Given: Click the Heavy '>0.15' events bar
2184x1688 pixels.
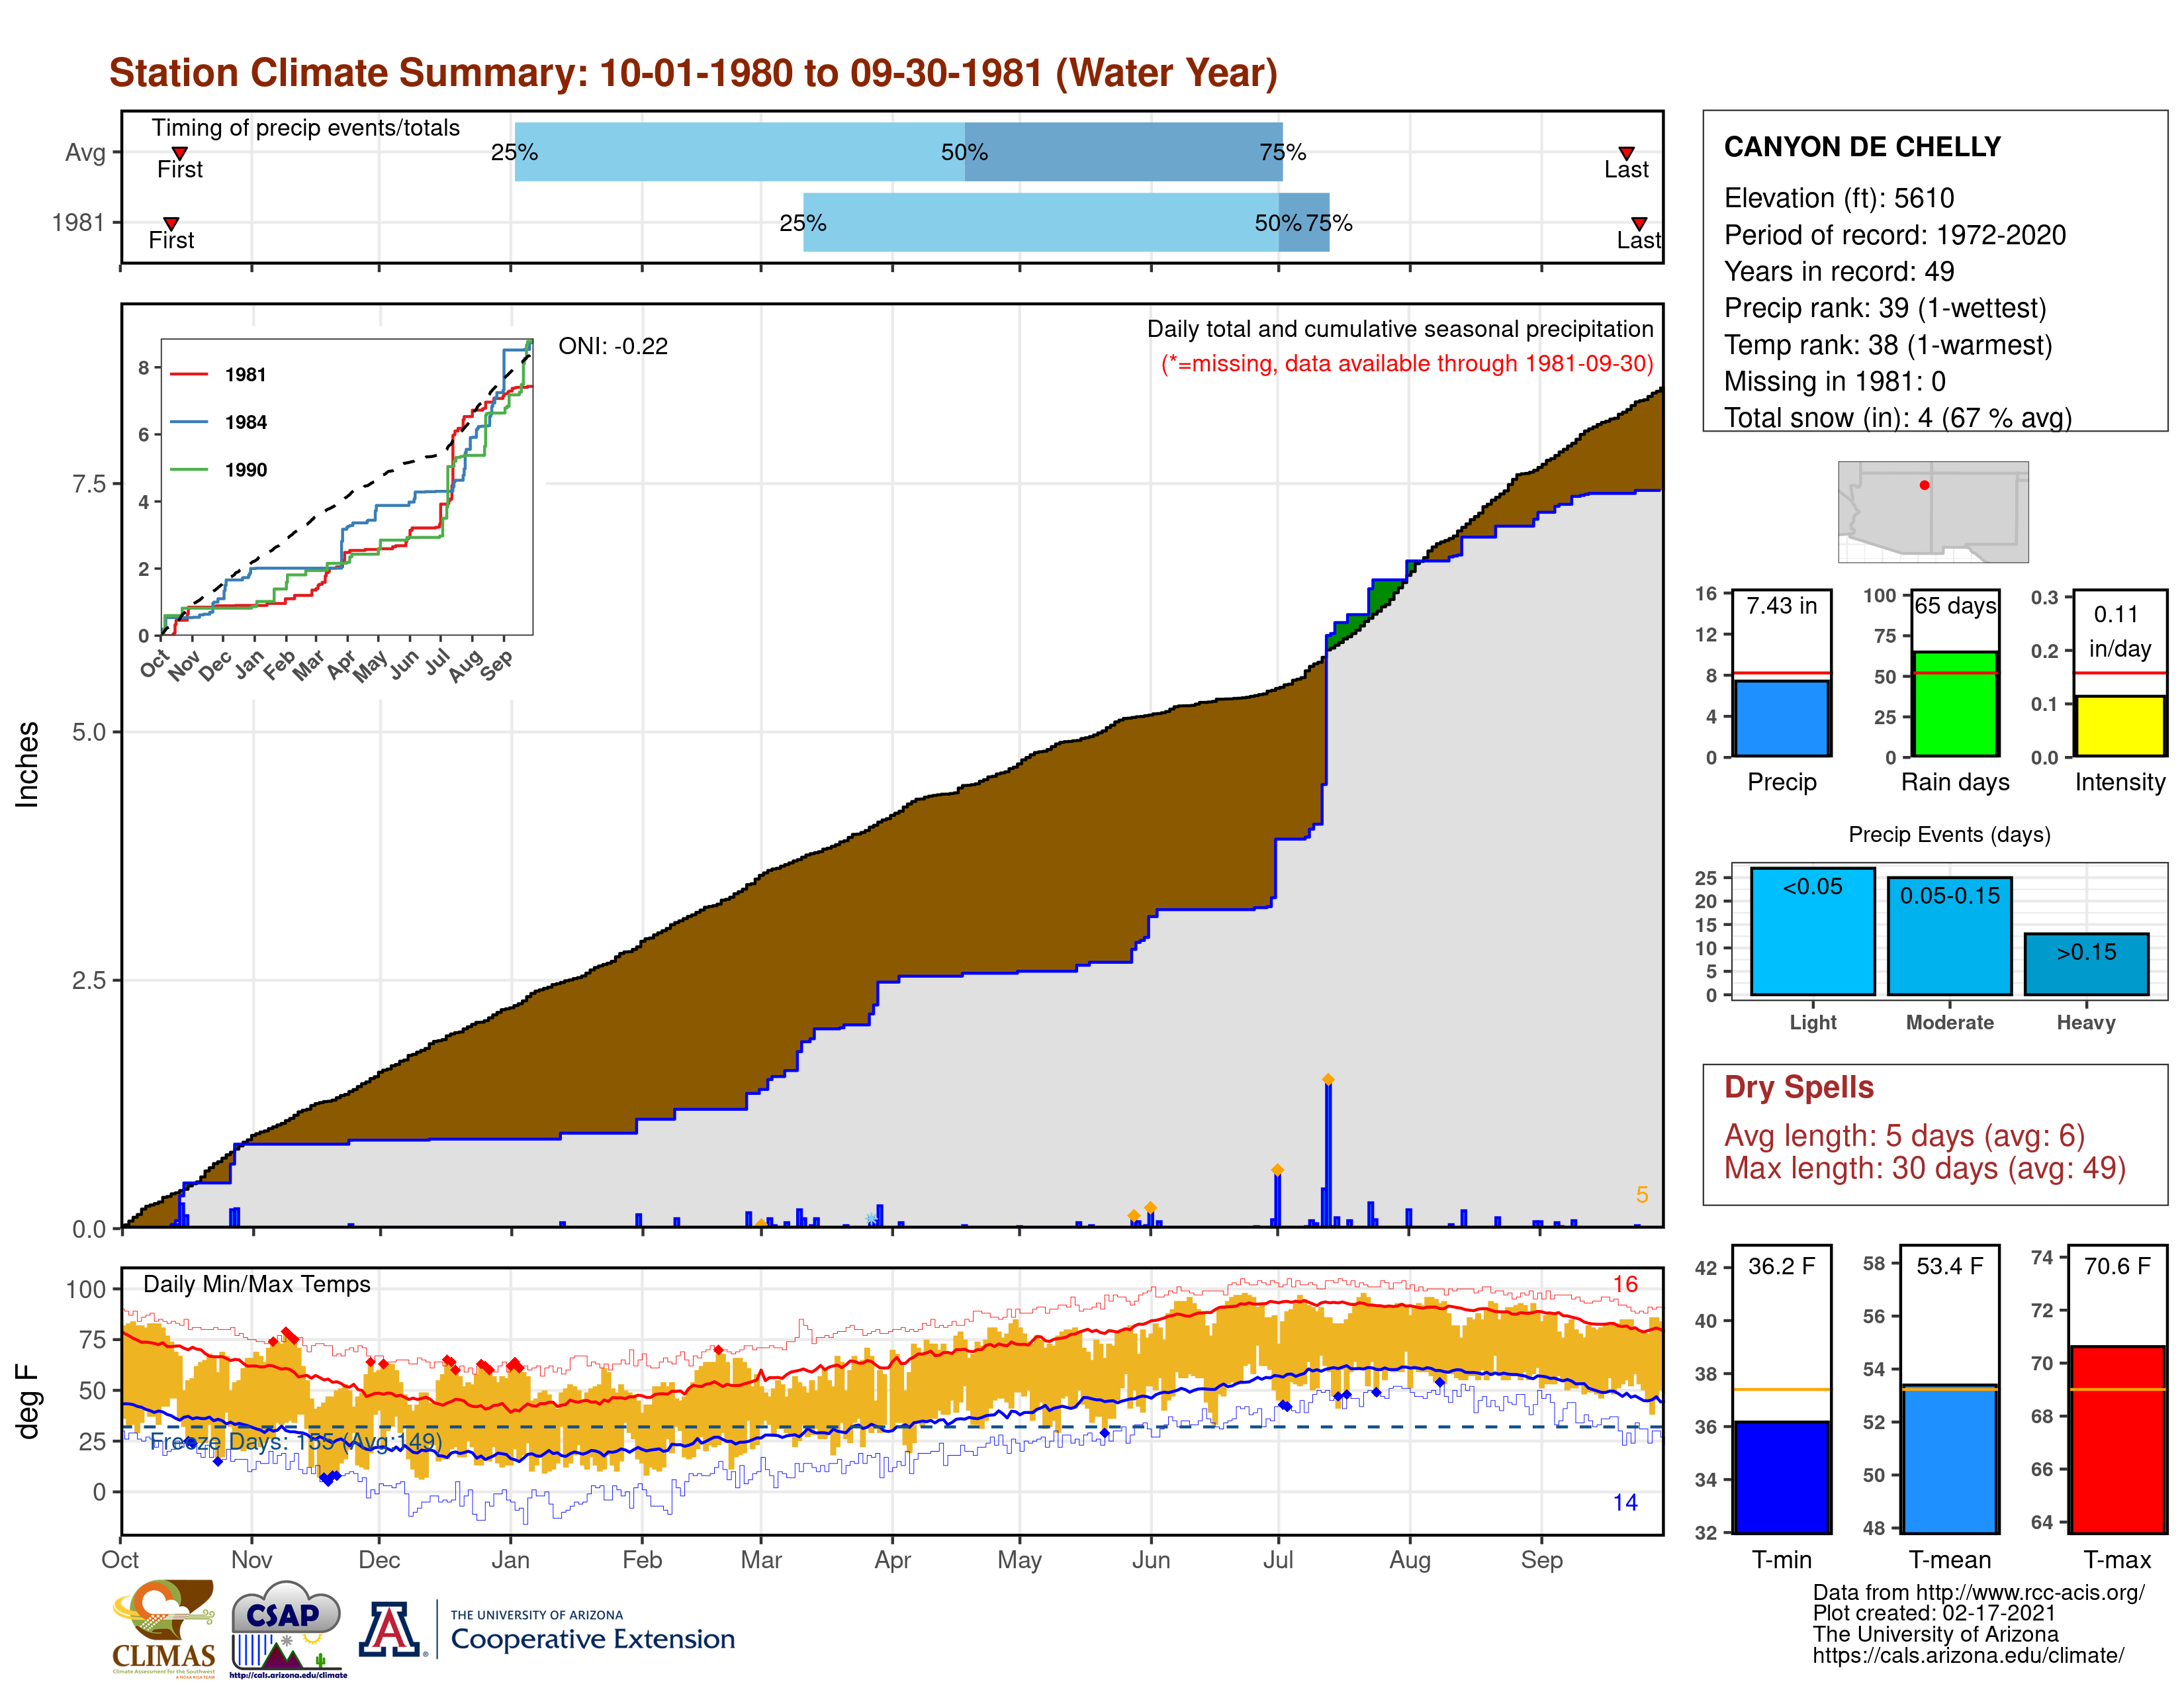Looking at the screenshot, I should tap(2086, 964).
